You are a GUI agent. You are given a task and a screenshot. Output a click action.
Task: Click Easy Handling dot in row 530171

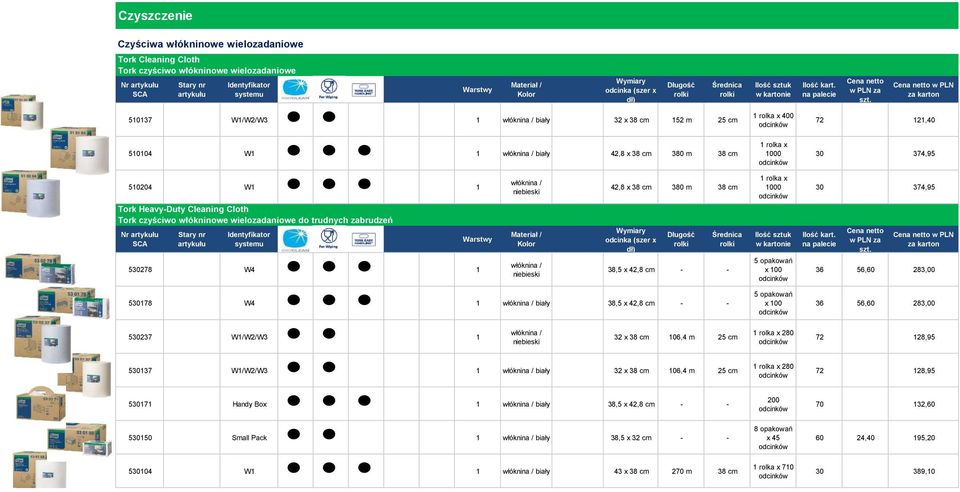(x=364, y=400)
